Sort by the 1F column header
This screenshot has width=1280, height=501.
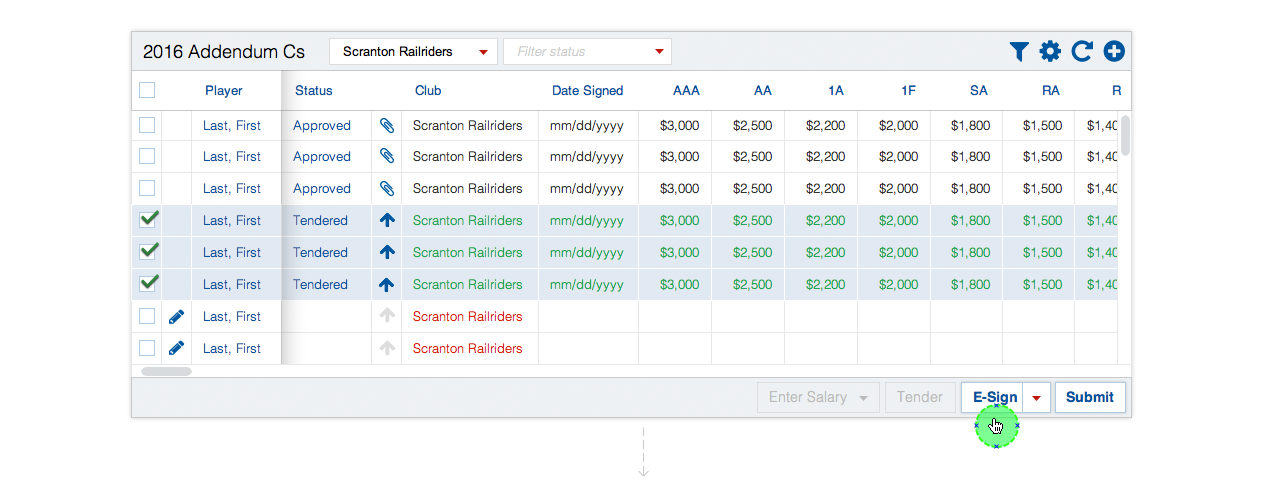coord(908,91)
